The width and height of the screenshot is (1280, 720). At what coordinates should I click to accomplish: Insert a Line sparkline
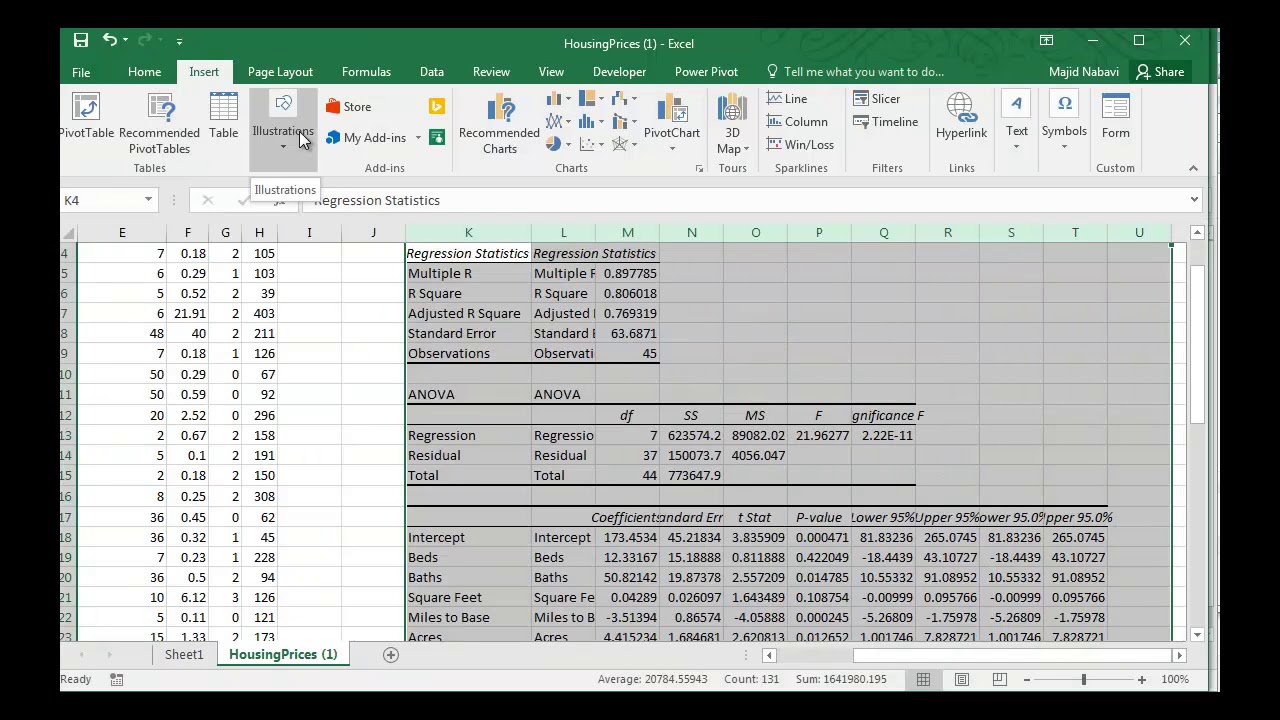[x=787, y=99]
